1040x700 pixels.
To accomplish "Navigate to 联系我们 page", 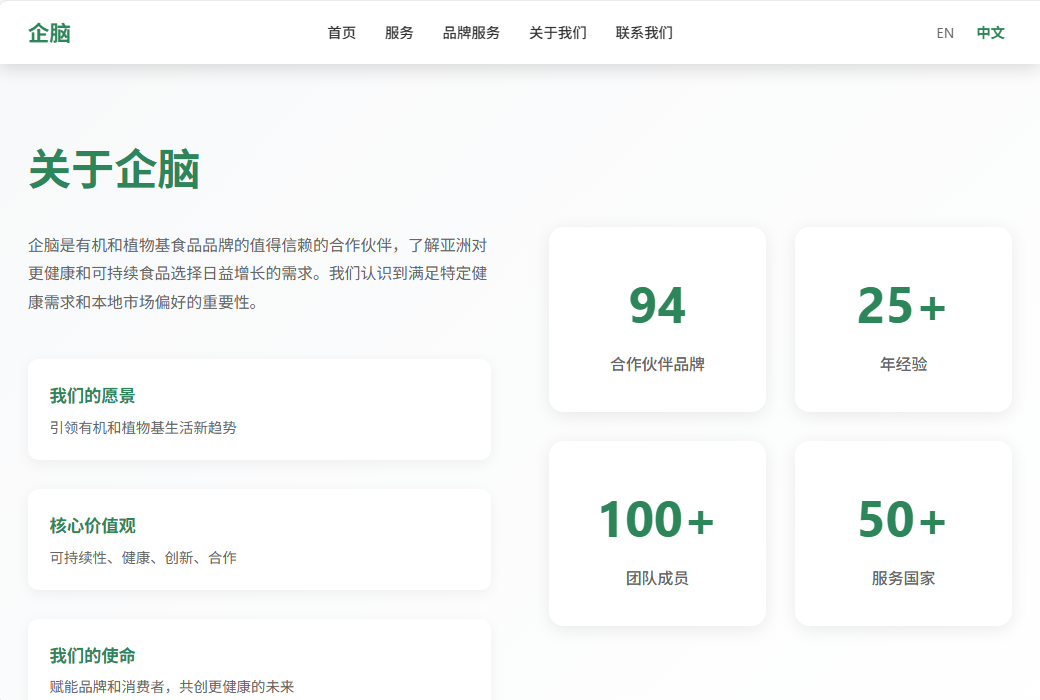I will click(x=644, y=33).
